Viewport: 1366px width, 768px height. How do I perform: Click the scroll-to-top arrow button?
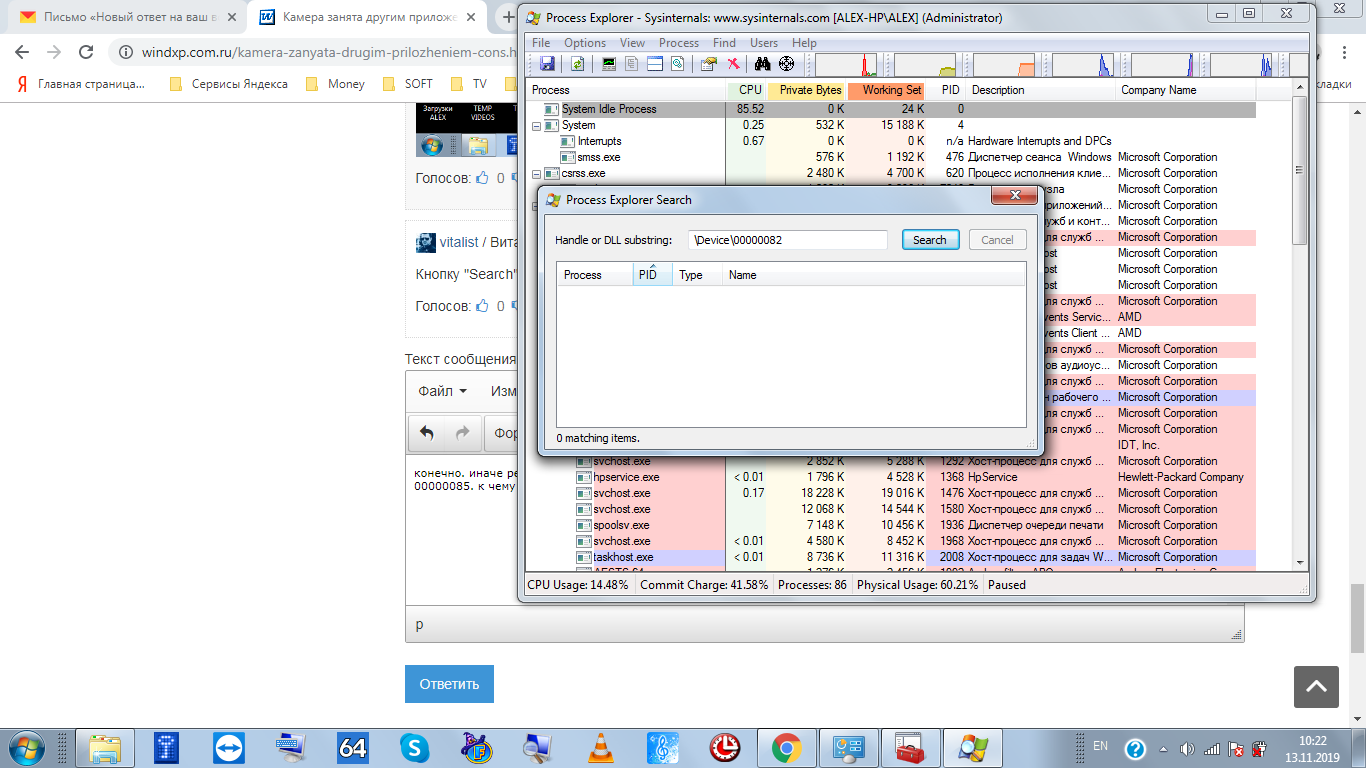point(1316,687)
